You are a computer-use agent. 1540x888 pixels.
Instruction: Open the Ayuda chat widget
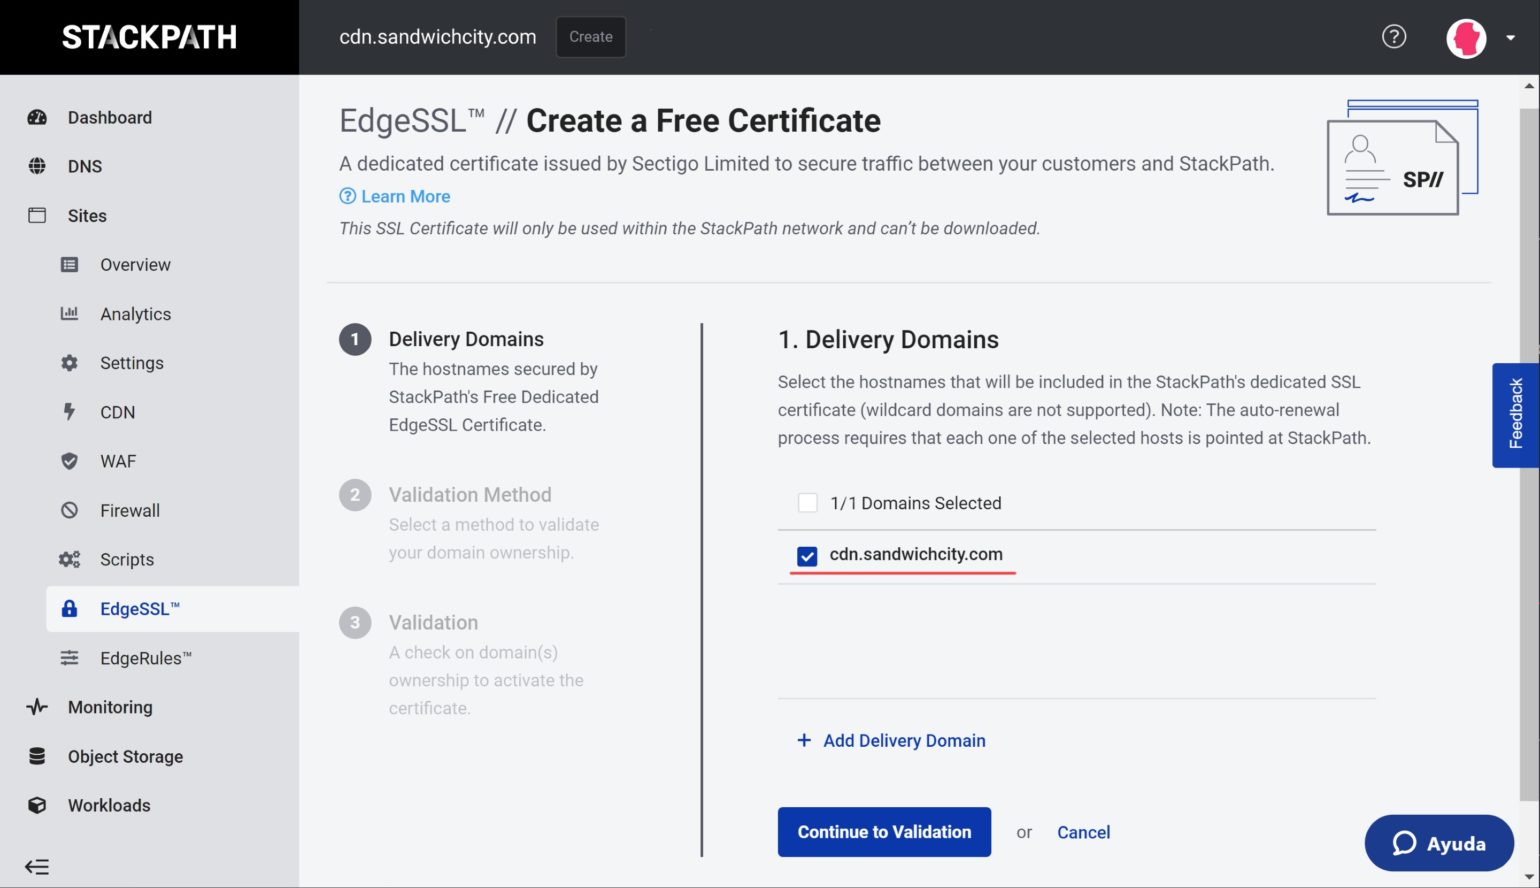click(x=1439, y=843)
